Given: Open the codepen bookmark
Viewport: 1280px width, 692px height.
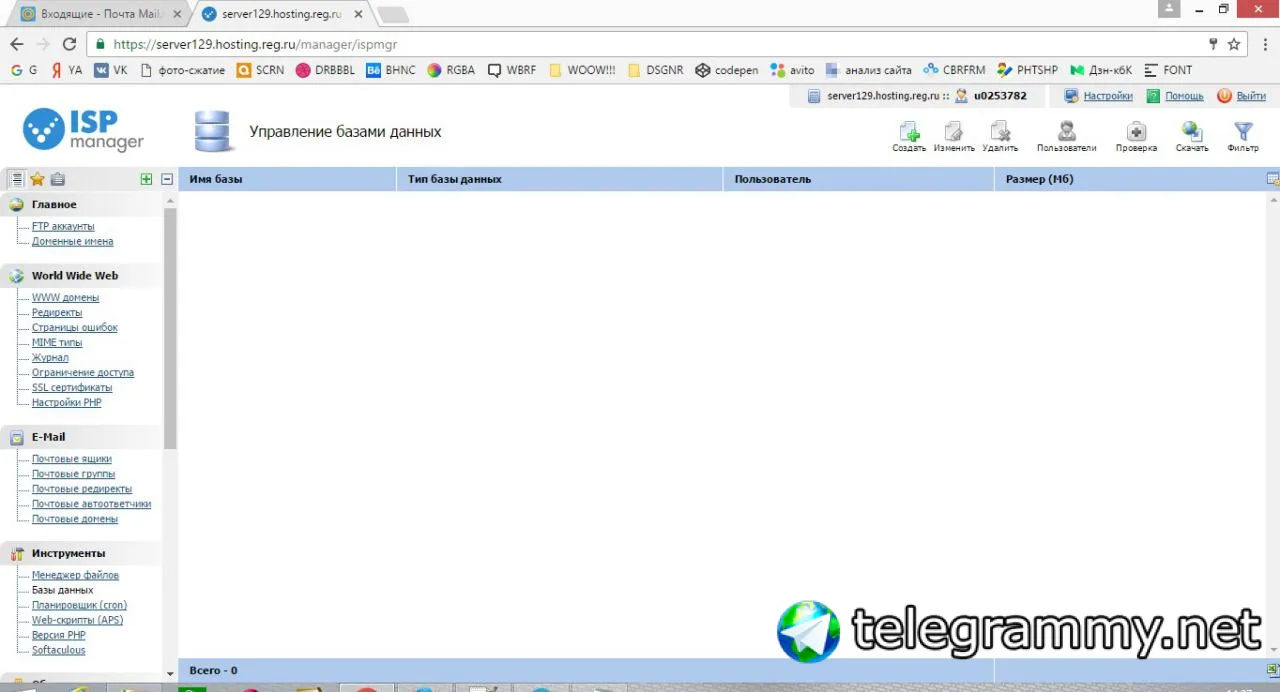Looking at the screenshot, I should pos(727,70).
